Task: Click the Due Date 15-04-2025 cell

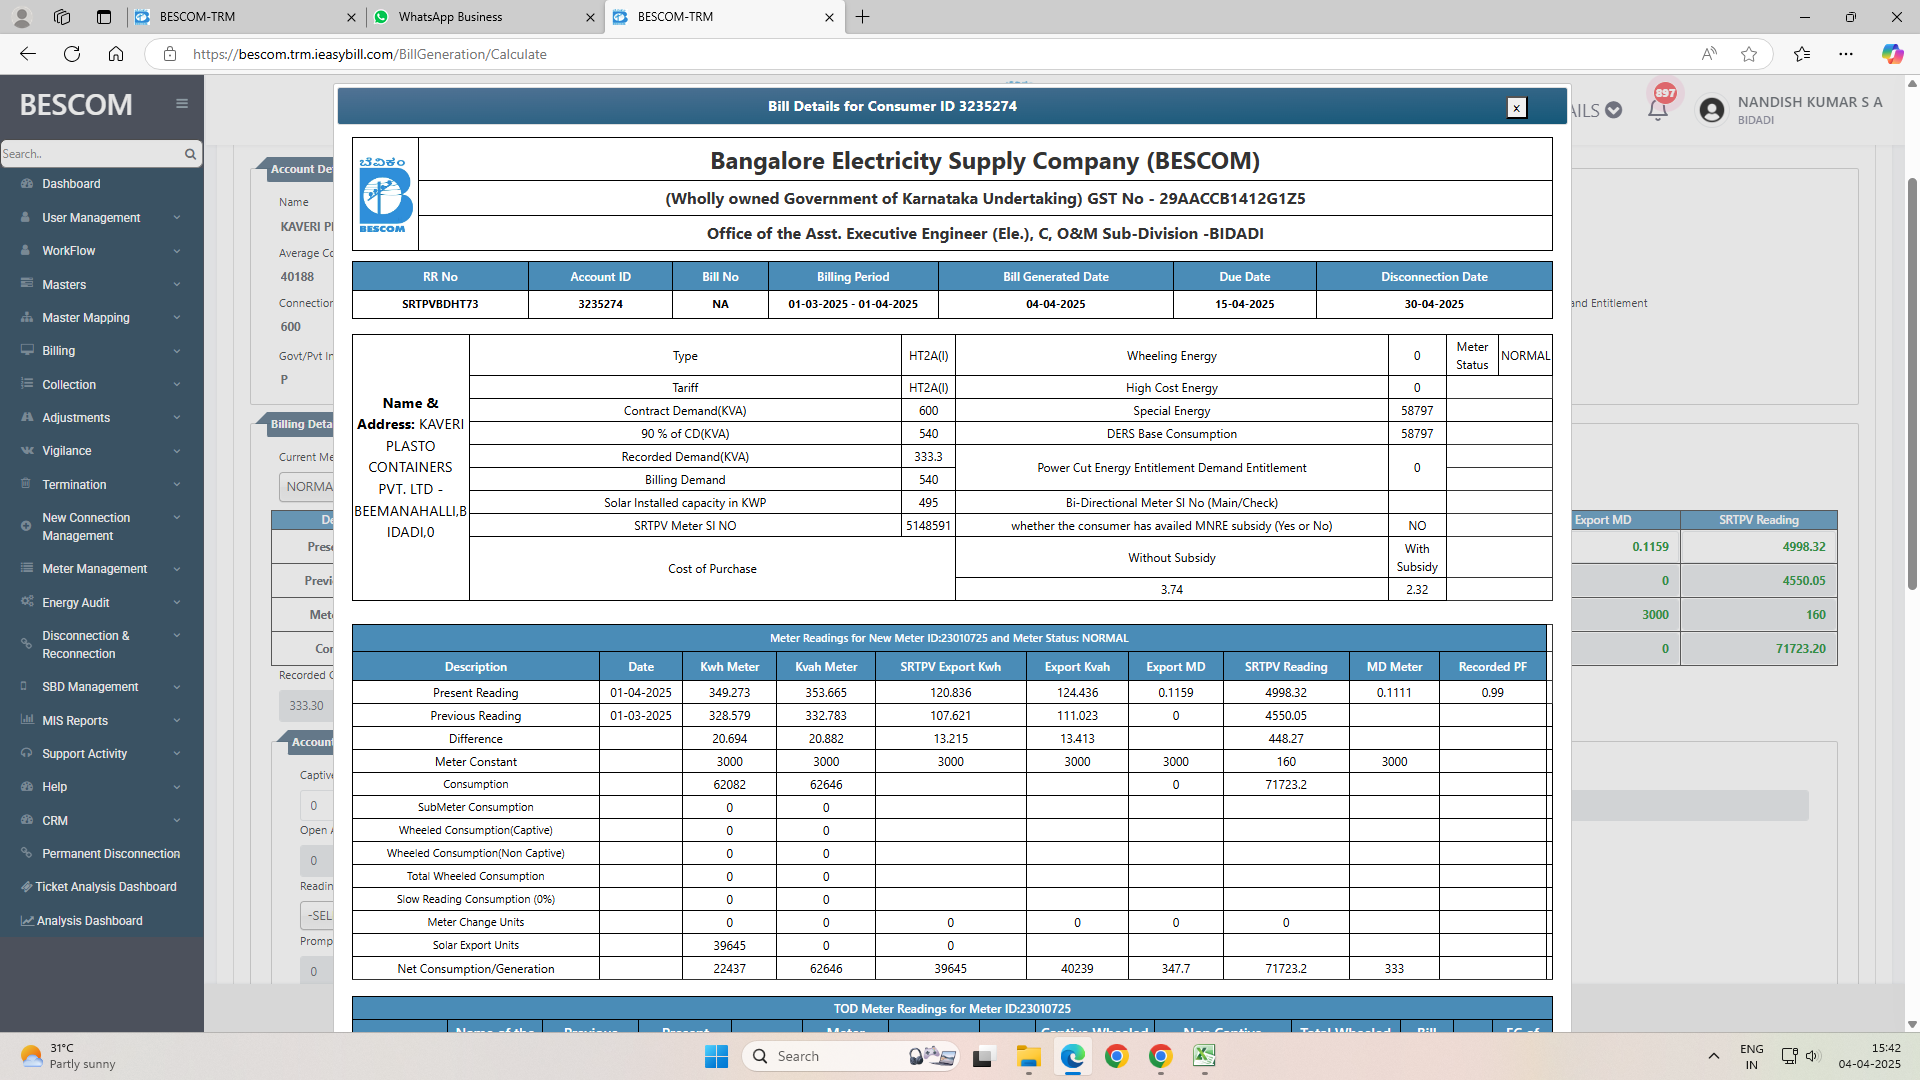Action: (x=1244, y=304)
